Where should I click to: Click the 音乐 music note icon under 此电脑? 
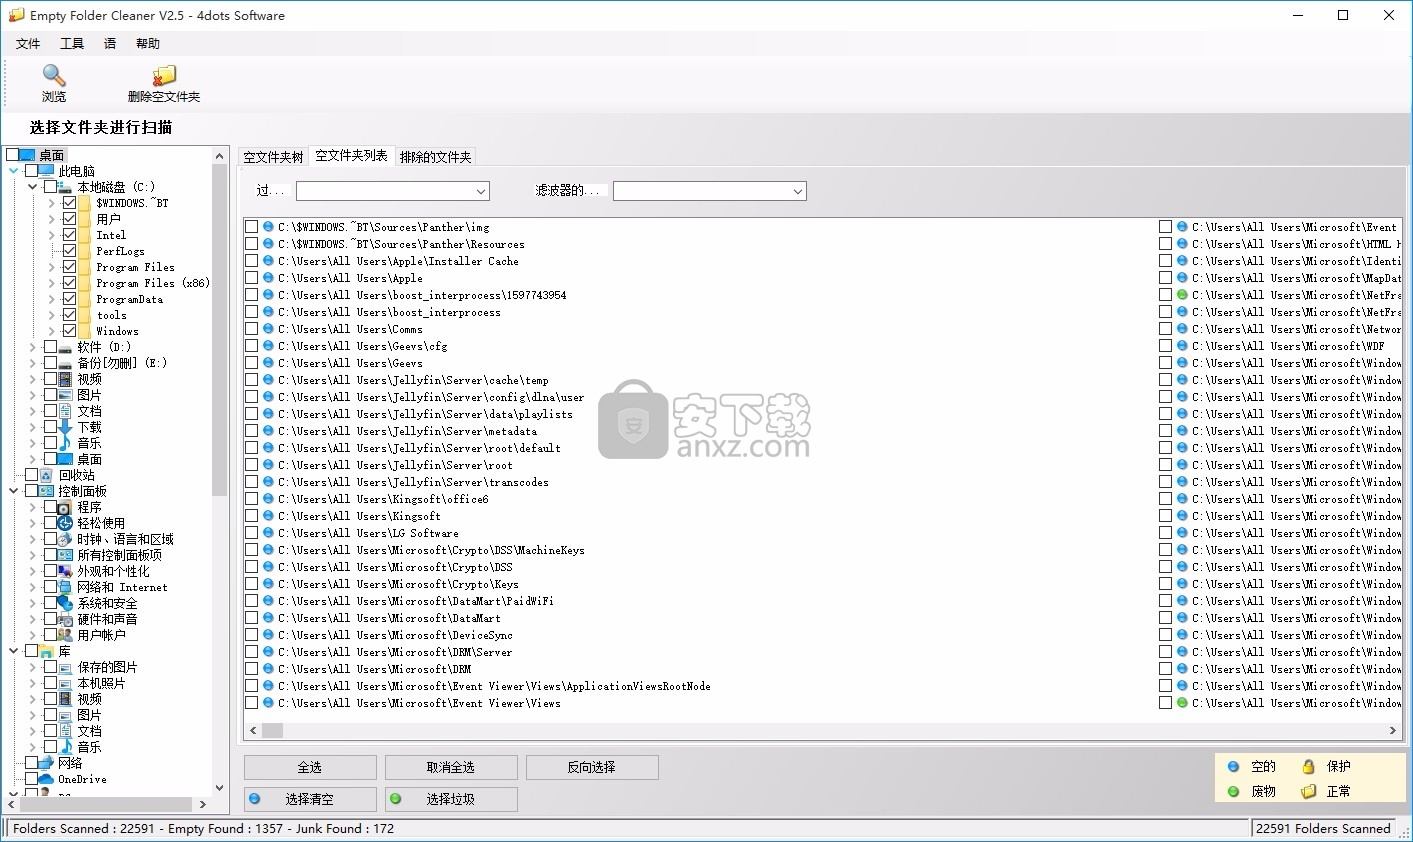pyautogui.click(x=65, y=443)
